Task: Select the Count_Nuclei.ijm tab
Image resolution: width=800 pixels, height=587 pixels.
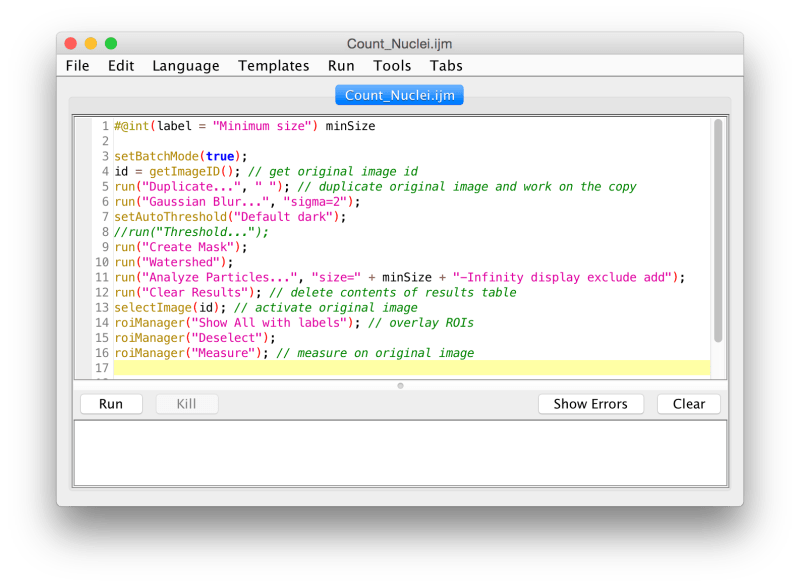Action: pos(399,95)
